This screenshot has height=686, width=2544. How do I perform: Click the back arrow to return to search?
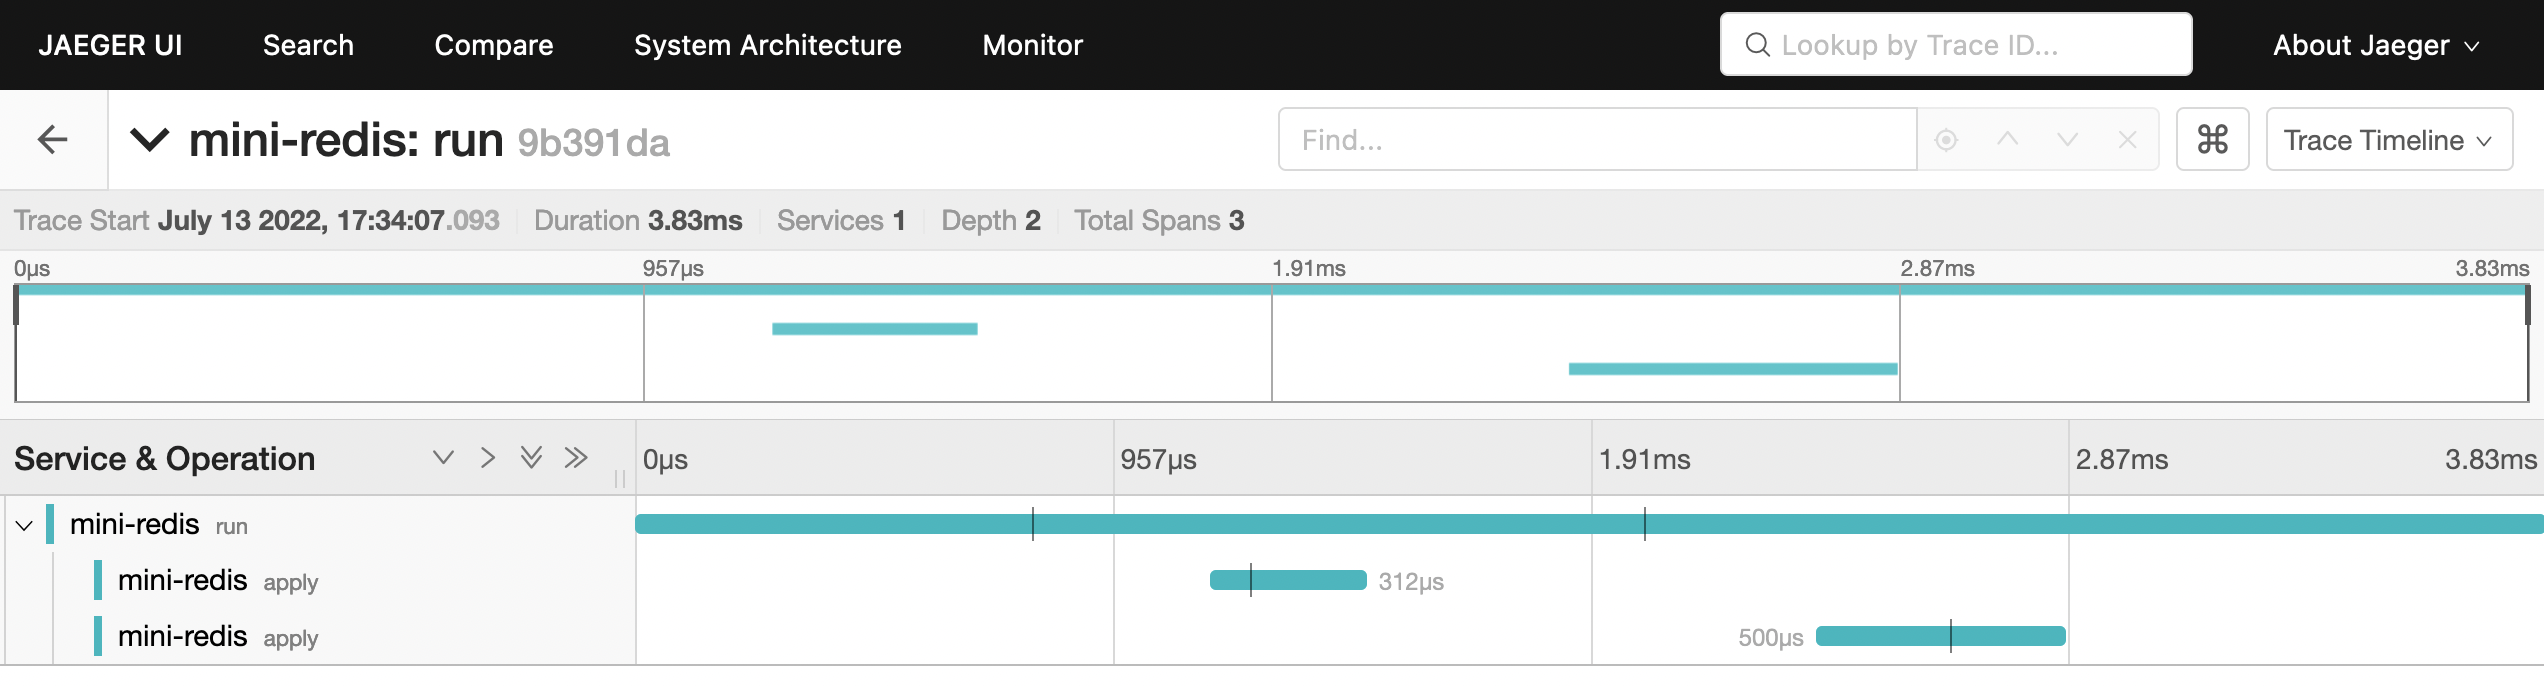pyautogui.click(x=51, y=139)
